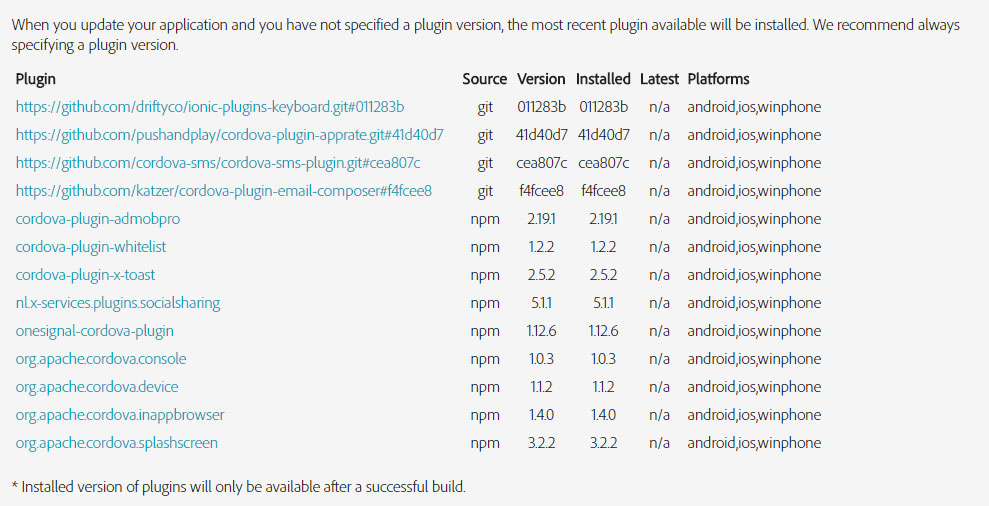Click the cordova-plugin-admobpro plugin link

click(98, 219)
